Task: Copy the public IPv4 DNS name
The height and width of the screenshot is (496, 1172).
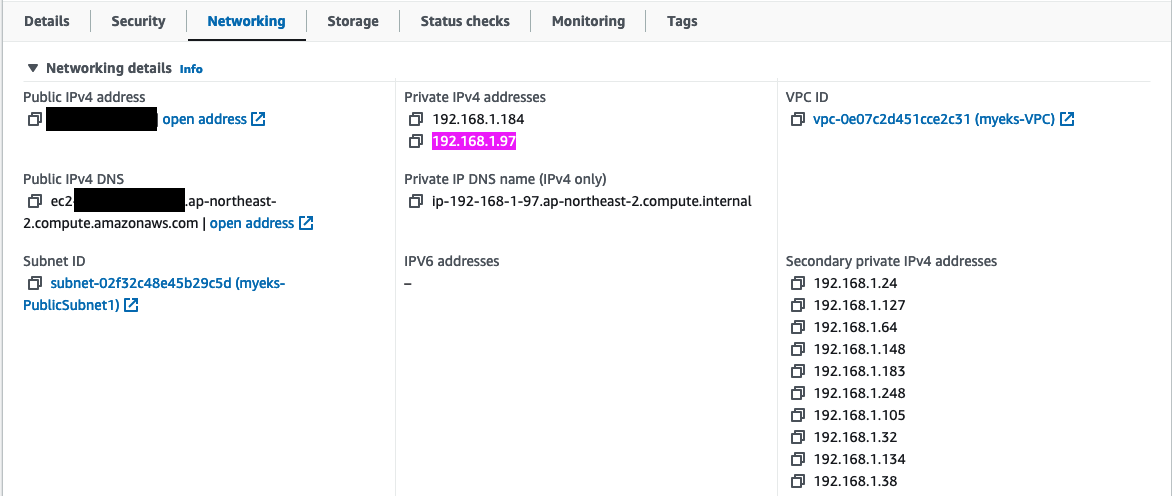Action: [34, 202]
